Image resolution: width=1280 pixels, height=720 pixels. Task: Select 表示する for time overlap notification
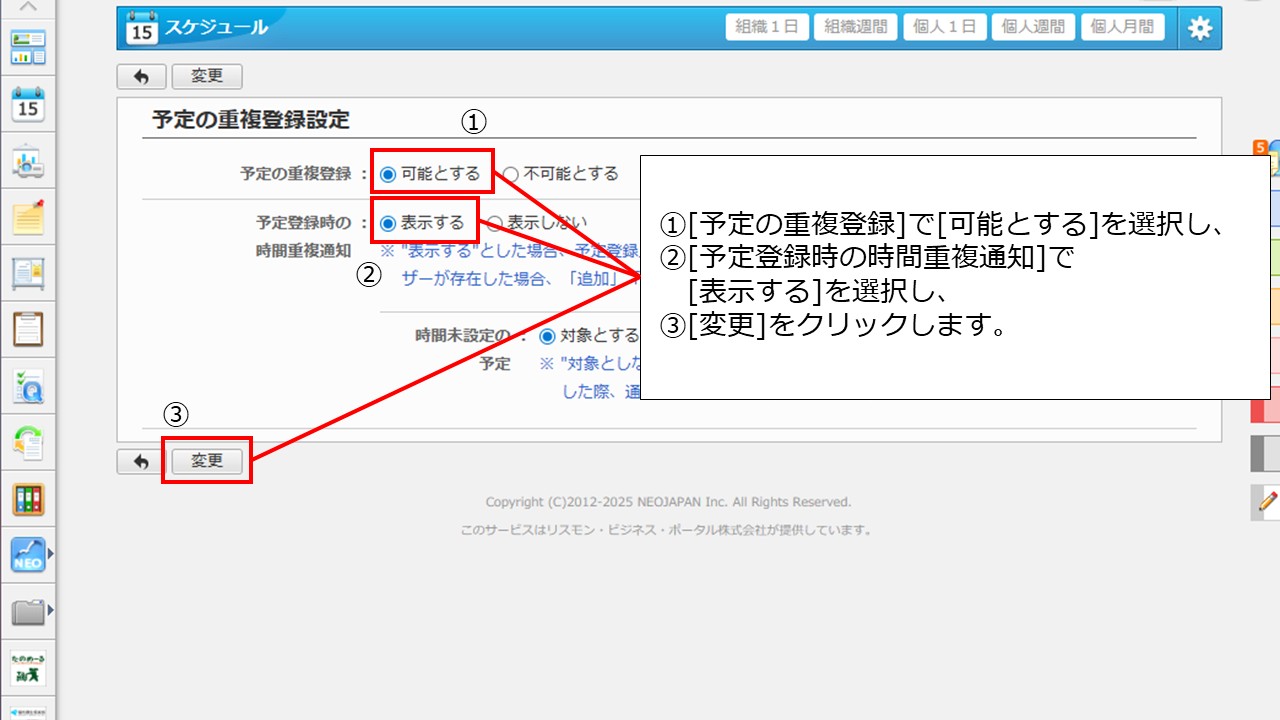[x=389, y=223]
